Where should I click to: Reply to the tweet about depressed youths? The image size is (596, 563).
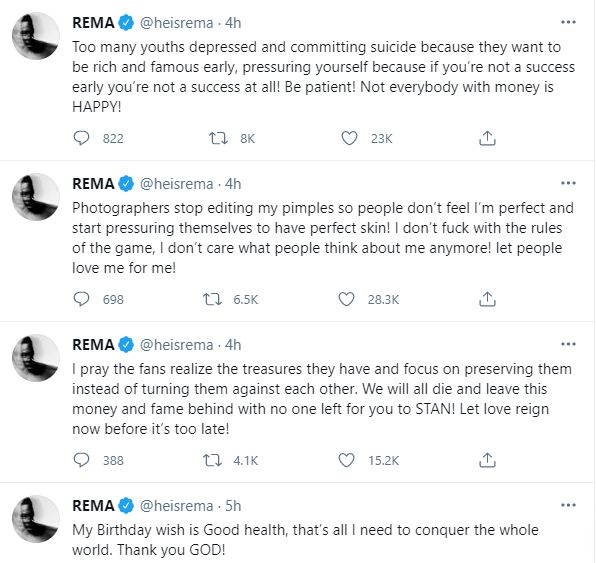pos(81,138)
